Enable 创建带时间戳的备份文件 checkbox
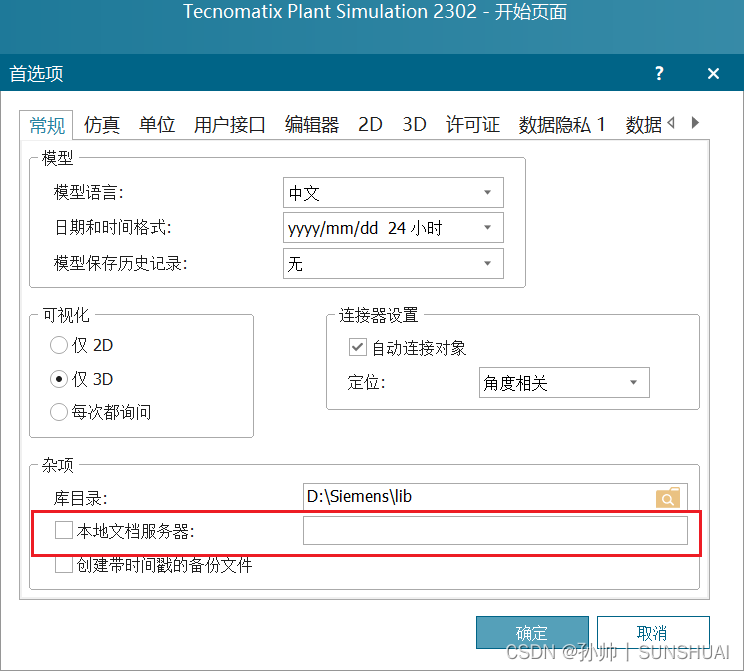This screenshot has height=671, width=744. (x=64, y=565)
